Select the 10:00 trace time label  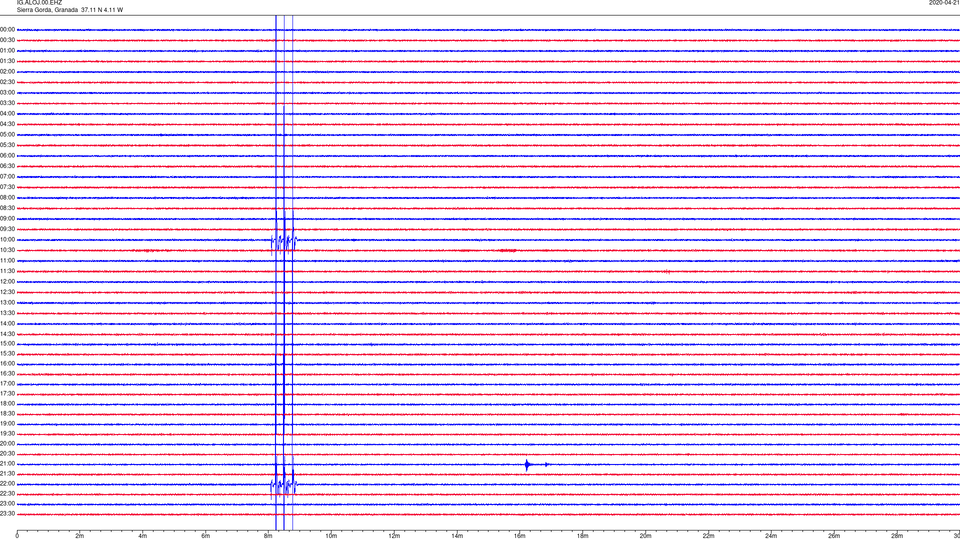[7, 240]
